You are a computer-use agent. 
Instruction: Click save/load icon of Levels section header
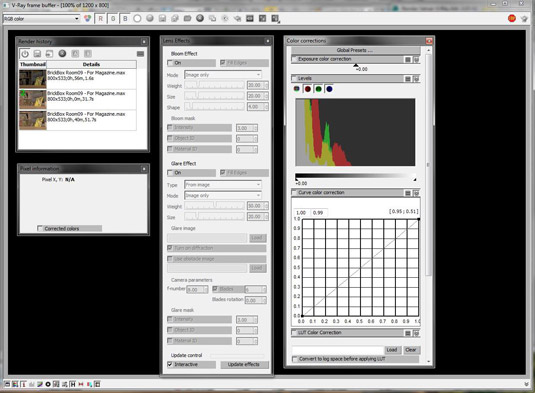tap(416, 79)
